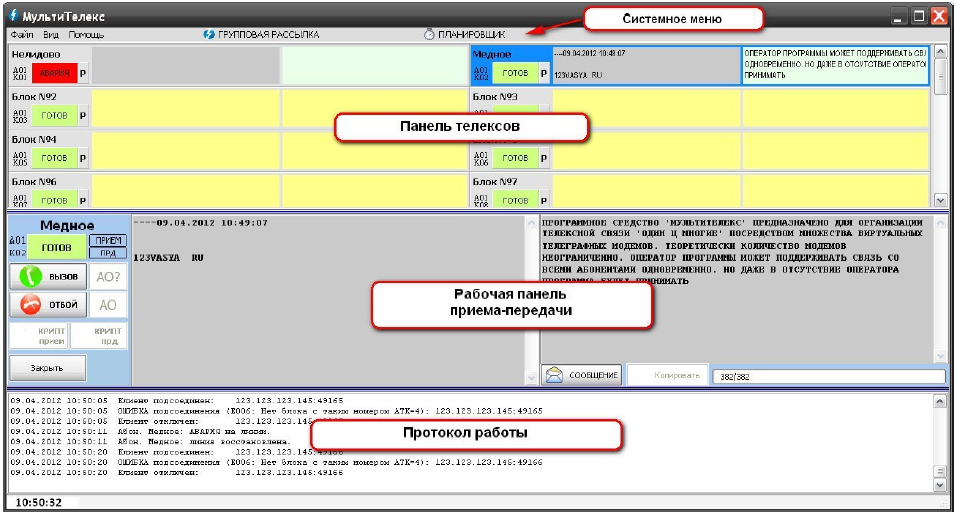958x515 pixels.
Task: Click ГОТОВ status with channel K06
Action: [515, 158]
